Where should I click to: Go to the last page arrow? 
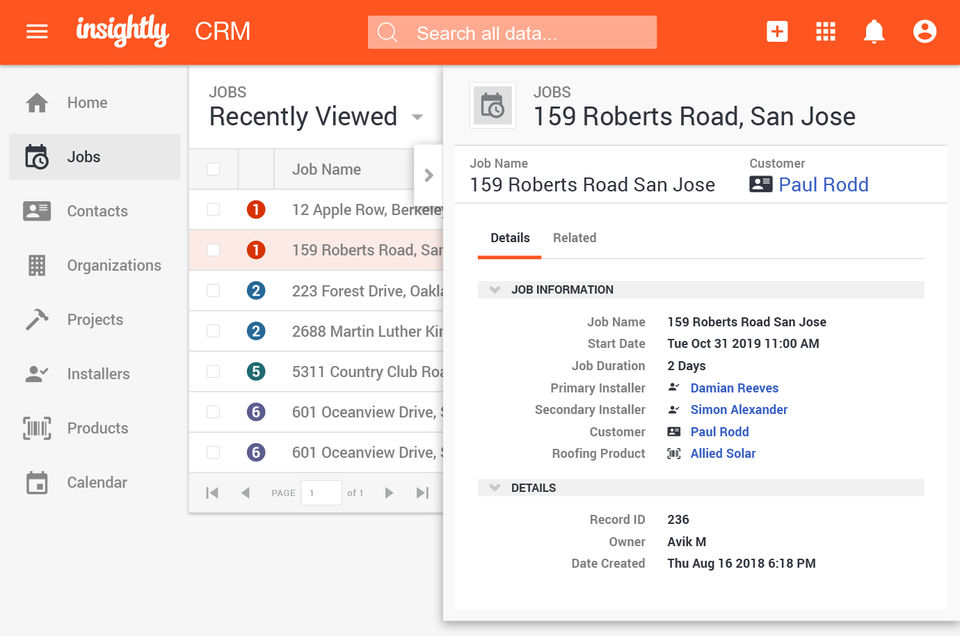422,493
